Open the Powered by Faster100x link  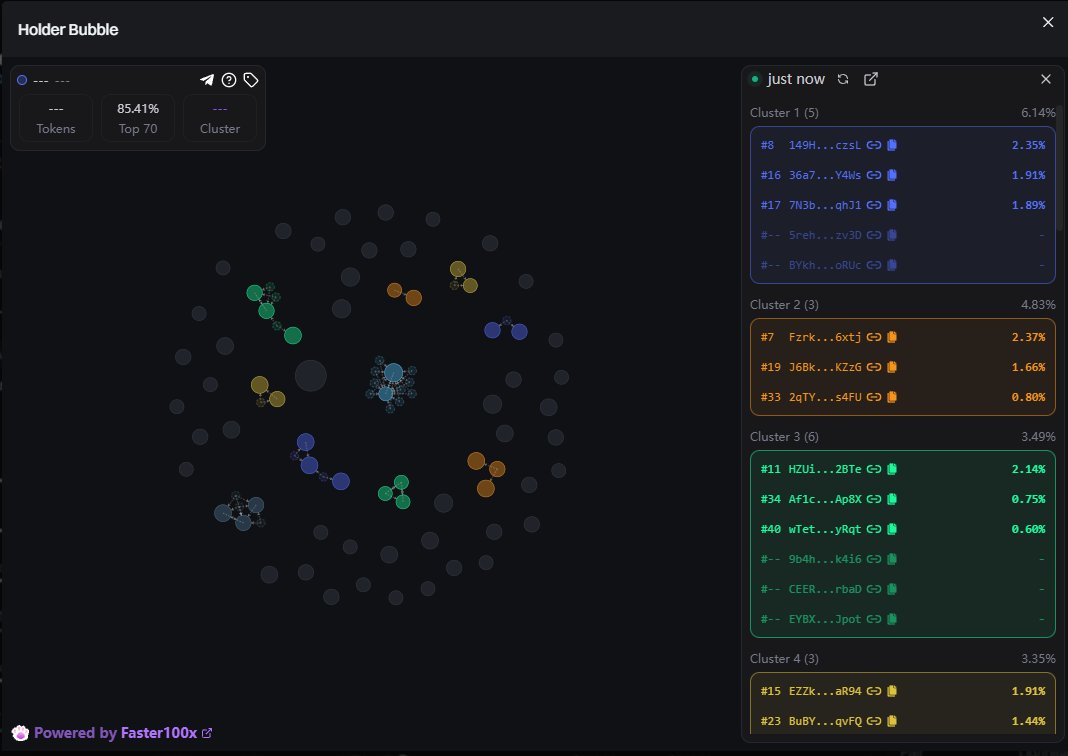click(x=113, y=733)
